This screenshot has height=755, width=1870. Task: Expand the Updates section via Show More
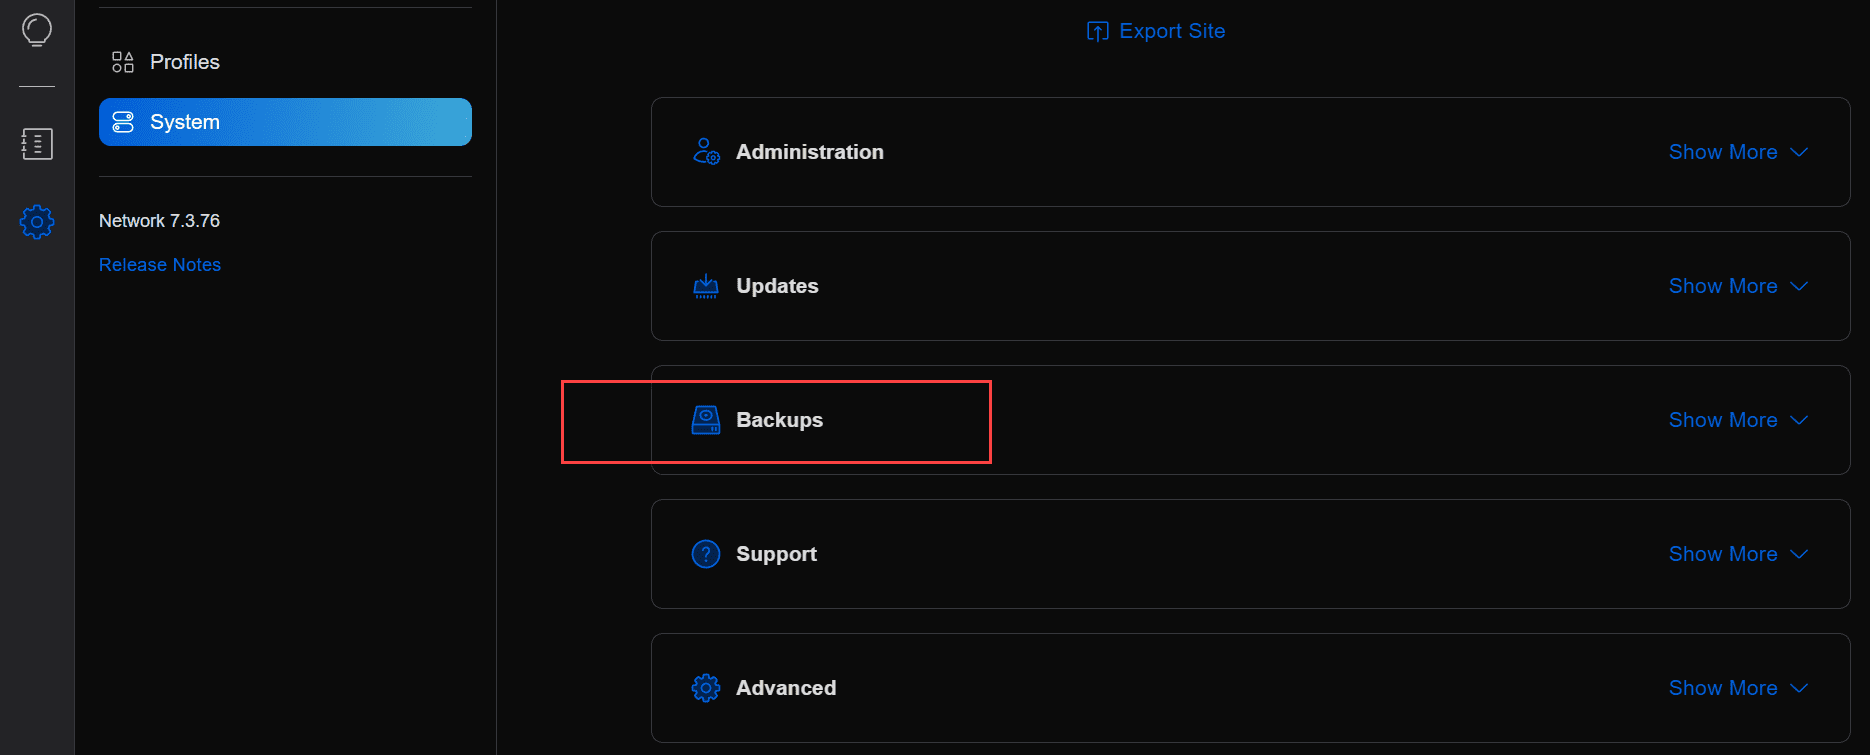coord(1738,286)
